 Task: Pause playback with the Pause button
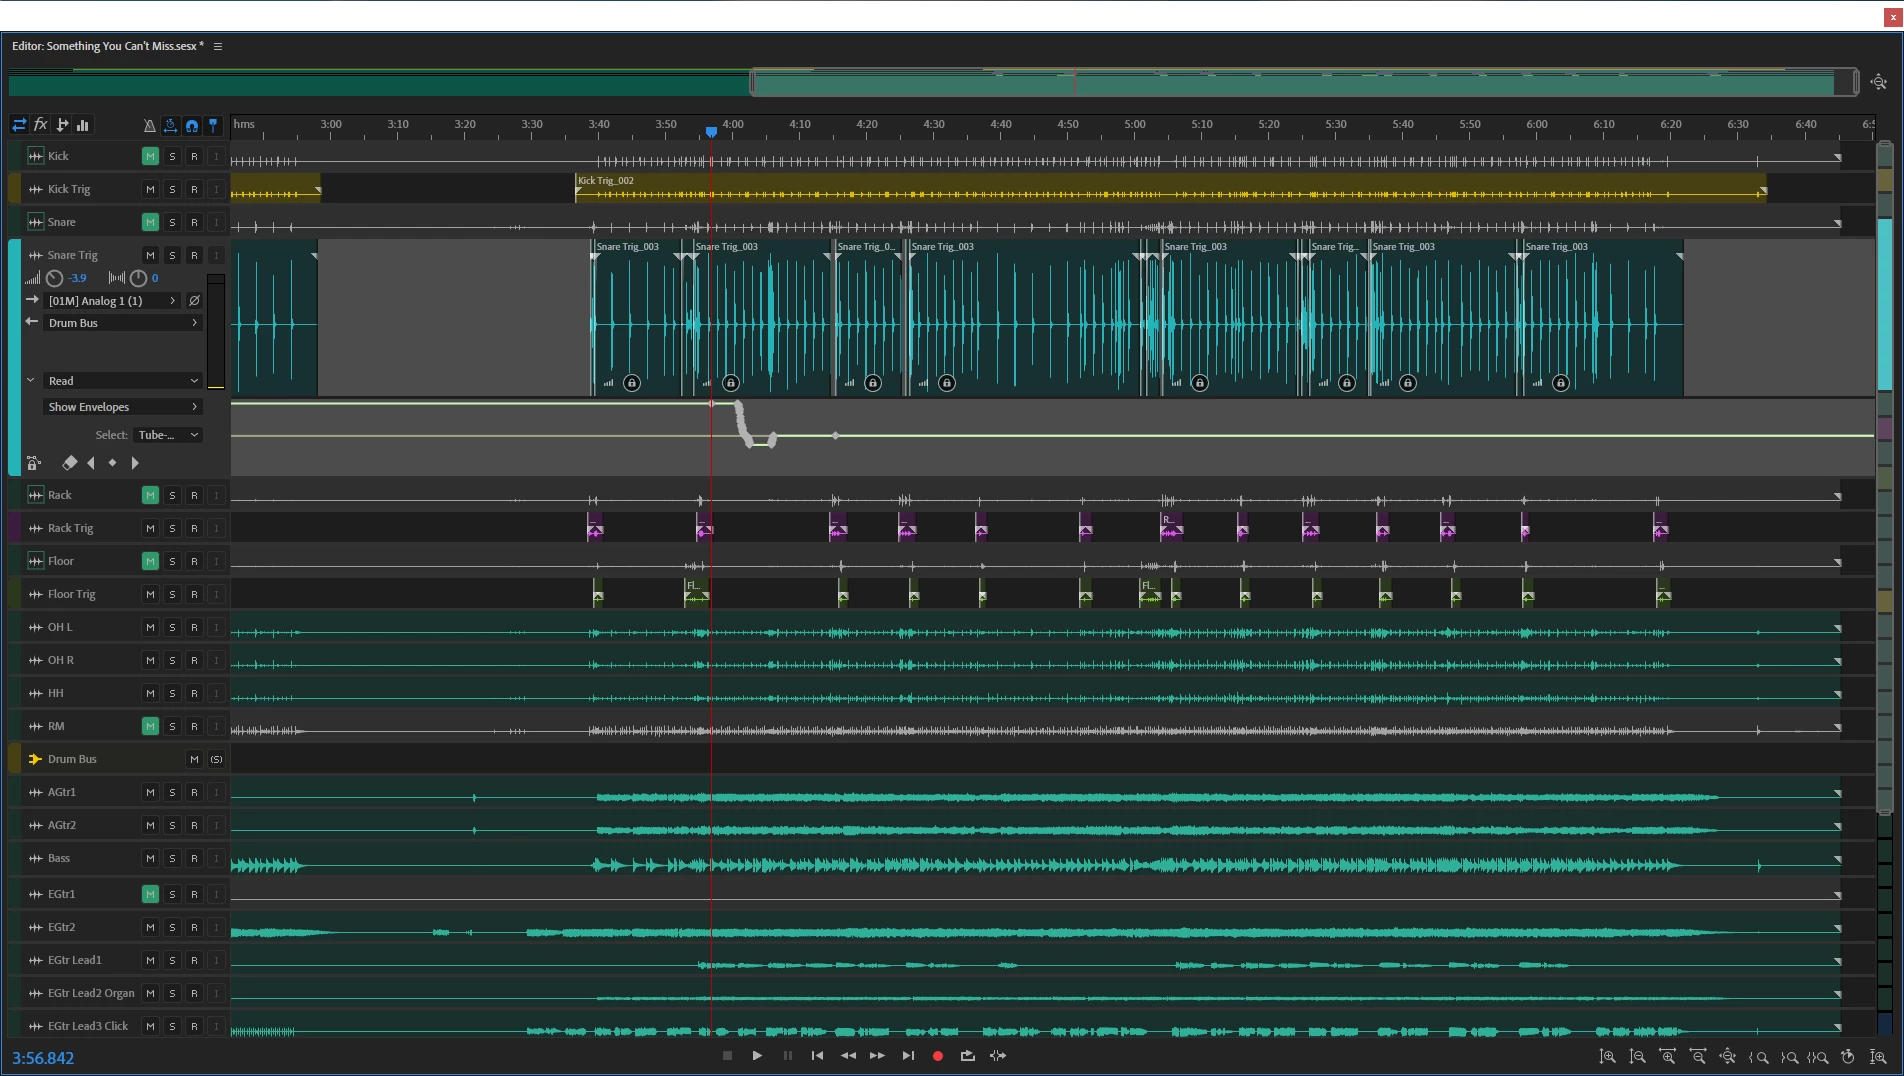[788, 1056]
